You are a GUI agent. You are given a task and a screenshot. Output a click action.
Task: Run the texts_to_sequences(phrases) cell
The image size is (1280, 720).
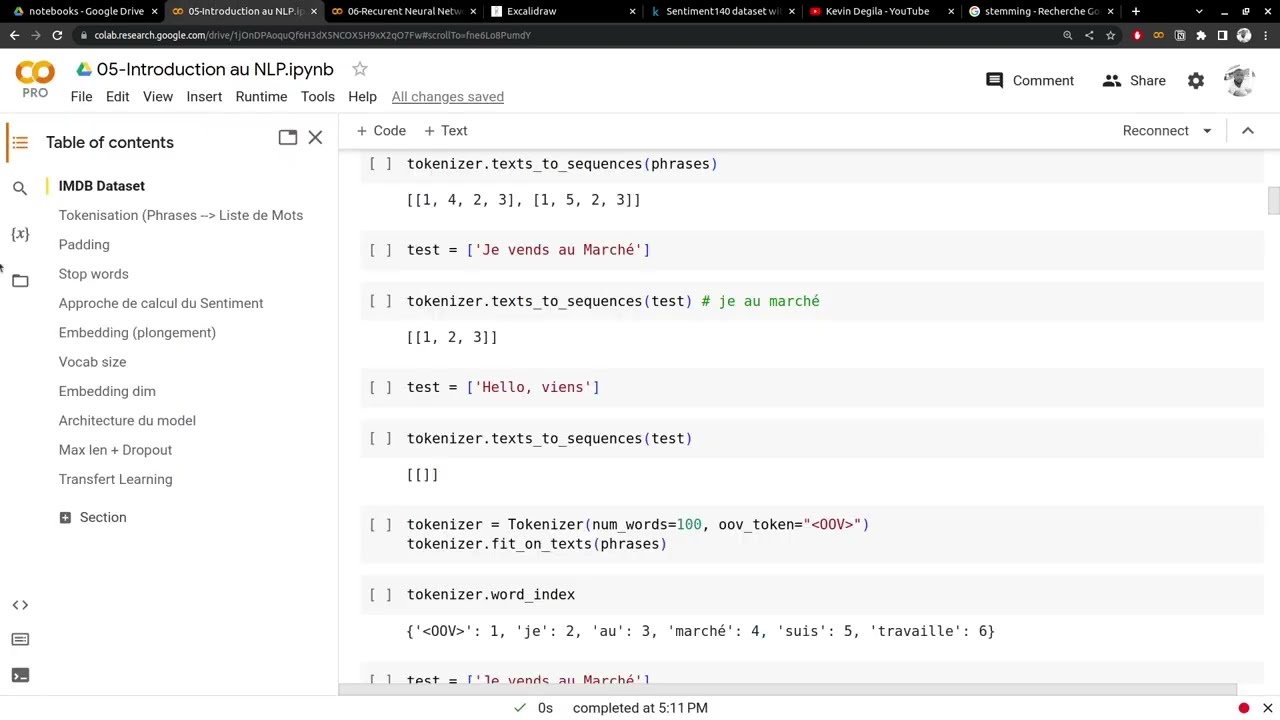381,164
